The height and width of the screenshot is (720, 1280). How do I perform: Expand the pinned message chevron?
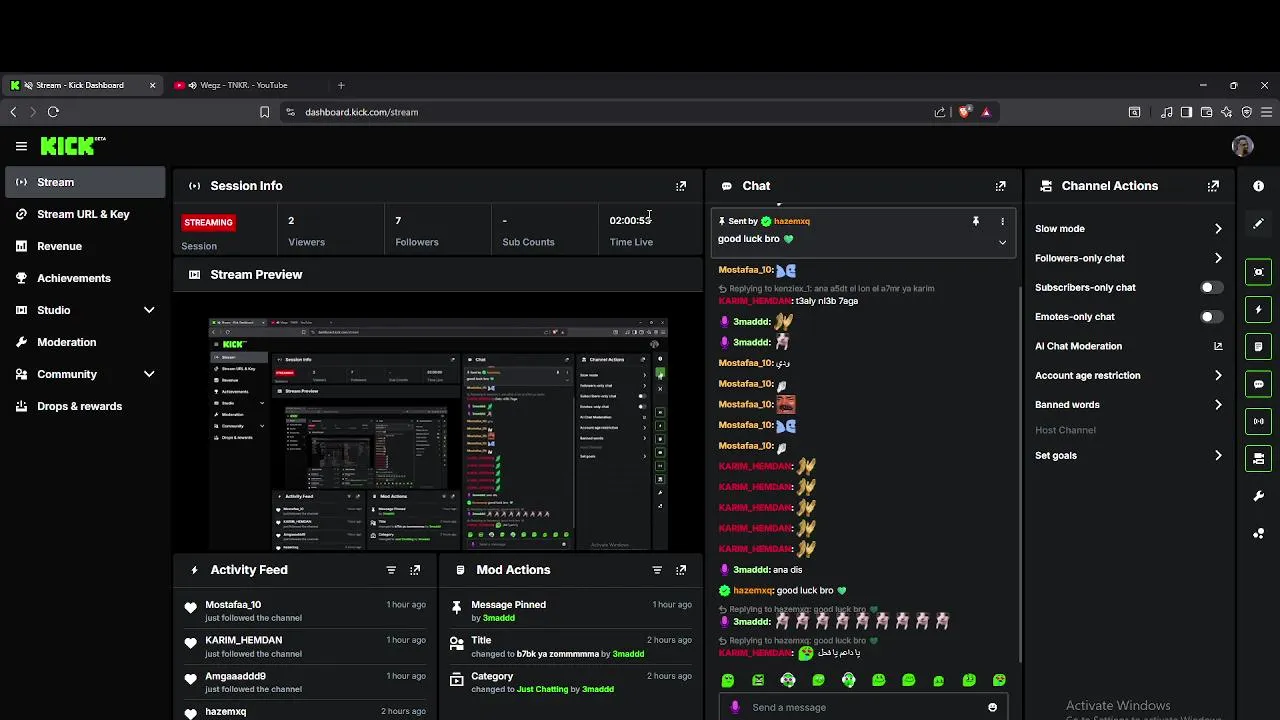1002,242
